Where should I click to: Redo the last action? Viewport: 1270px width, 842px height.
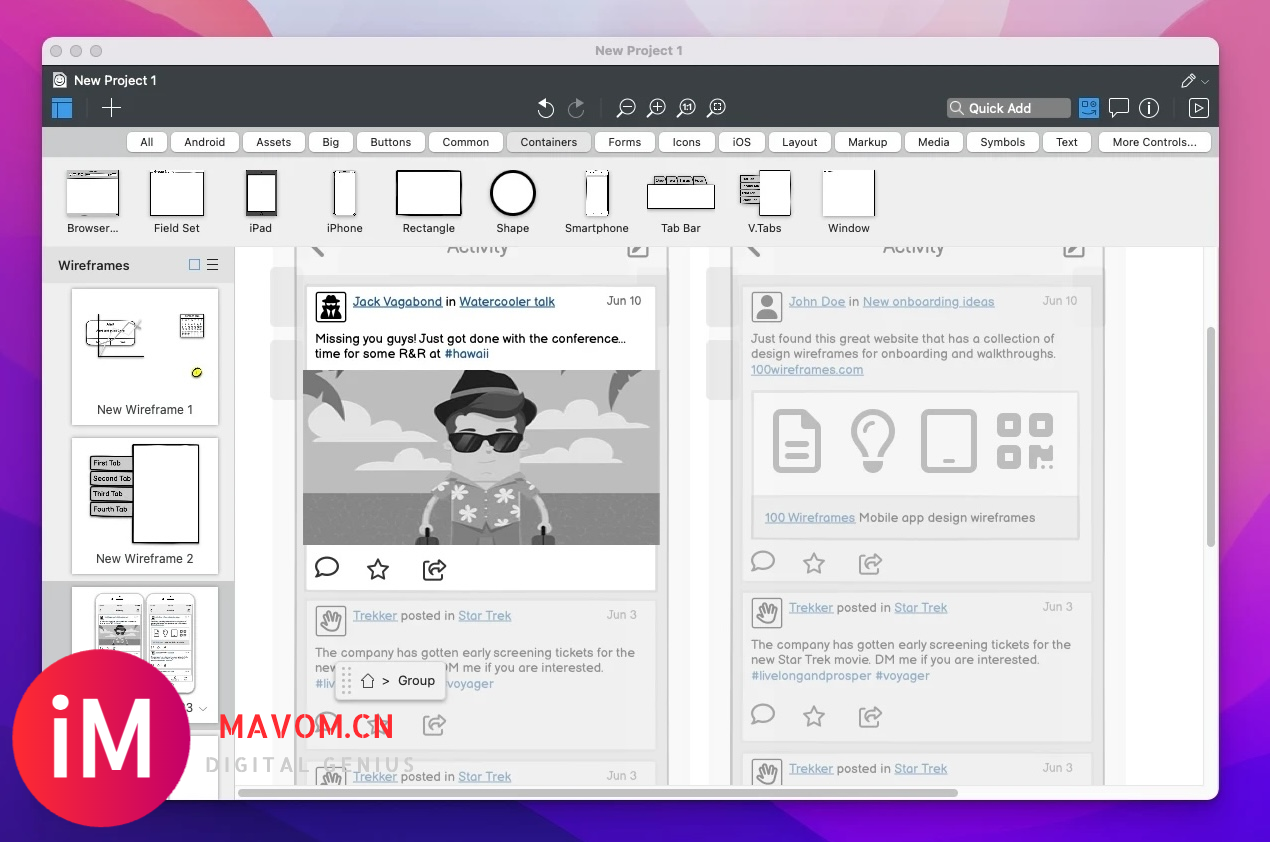[x=576, y=108]
